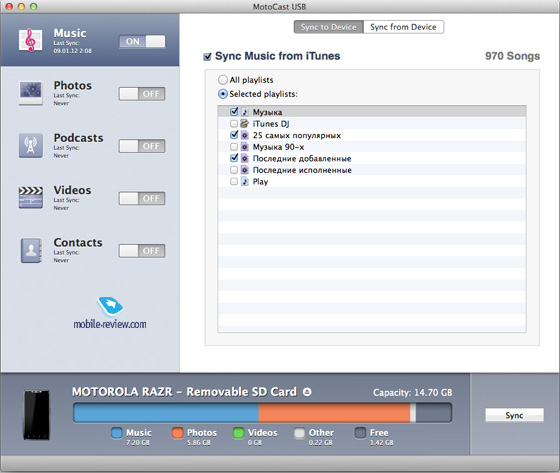Click the blue Music legend swatch
Viewport: 560px width, 473px height.
pos(116,433)
